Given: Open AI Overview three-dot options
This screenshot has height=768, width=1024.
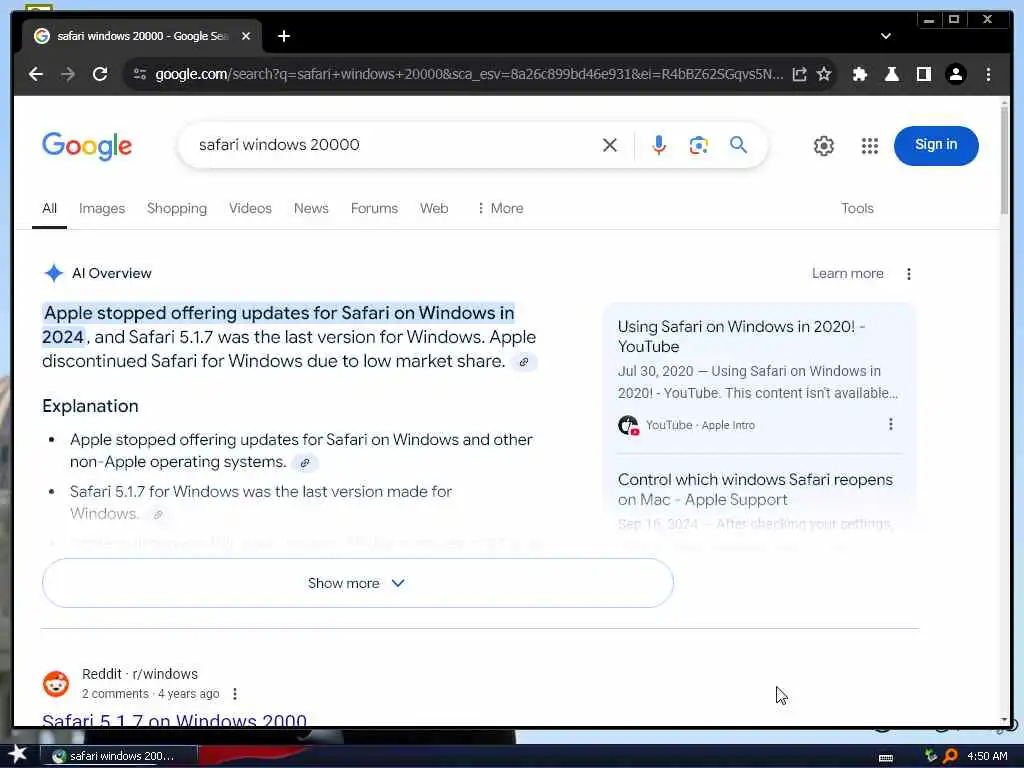Looking at the screenshot, I should point(908,274).
